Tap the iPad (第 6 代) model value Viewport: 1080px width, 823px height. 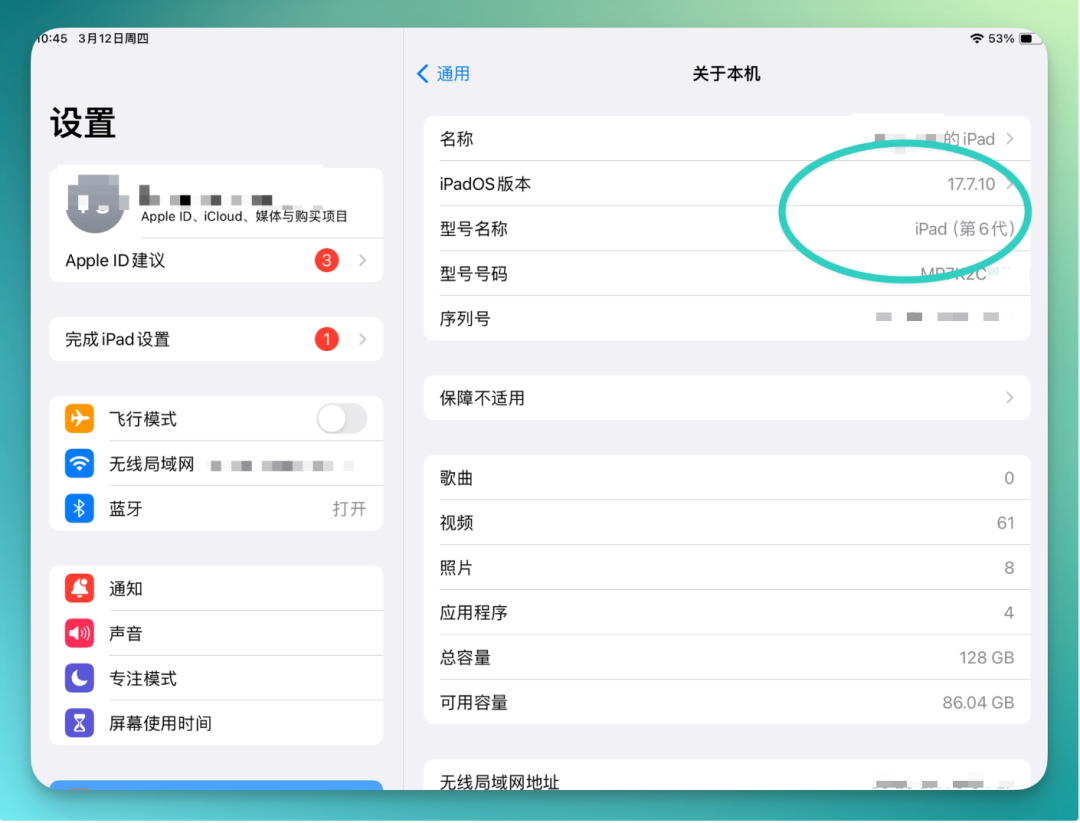(964, 229)
